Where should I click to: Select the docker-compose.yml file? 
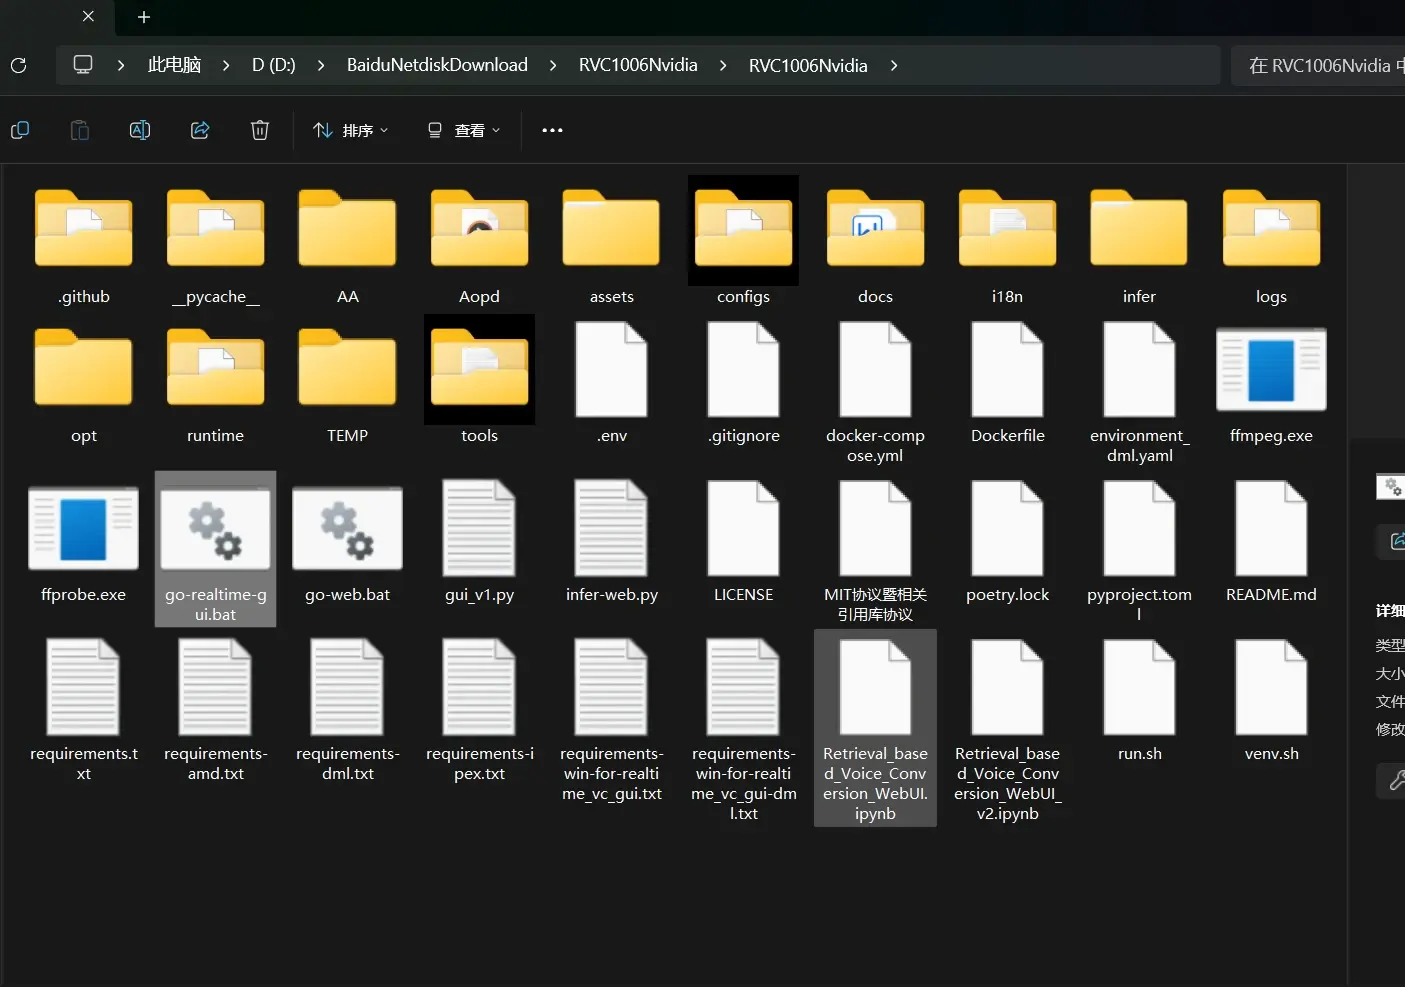[876, 393]
